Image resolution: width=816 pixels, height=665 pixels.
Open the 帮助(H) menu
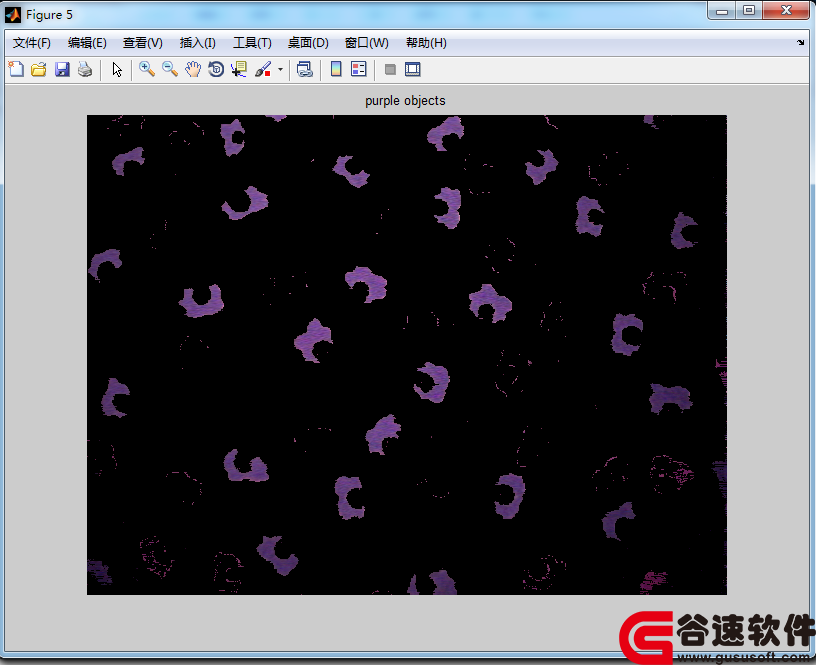tap(426, 43)
